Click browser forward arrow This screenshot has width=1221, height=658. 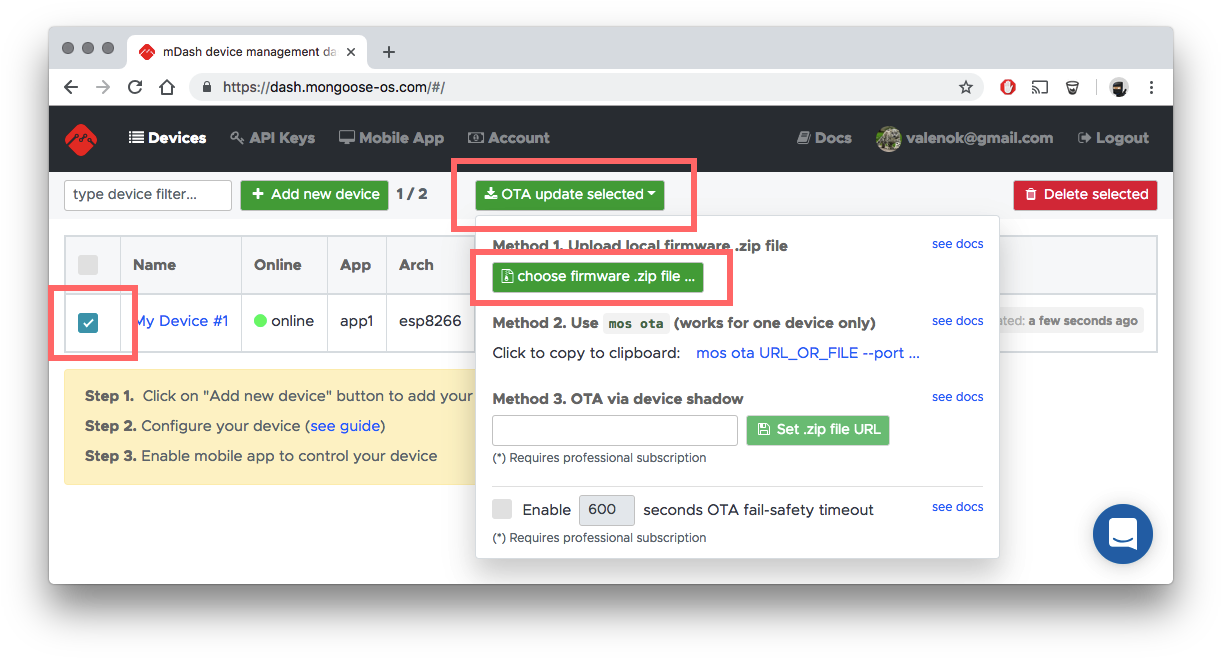pyautogui.click(x=103, y=87)
